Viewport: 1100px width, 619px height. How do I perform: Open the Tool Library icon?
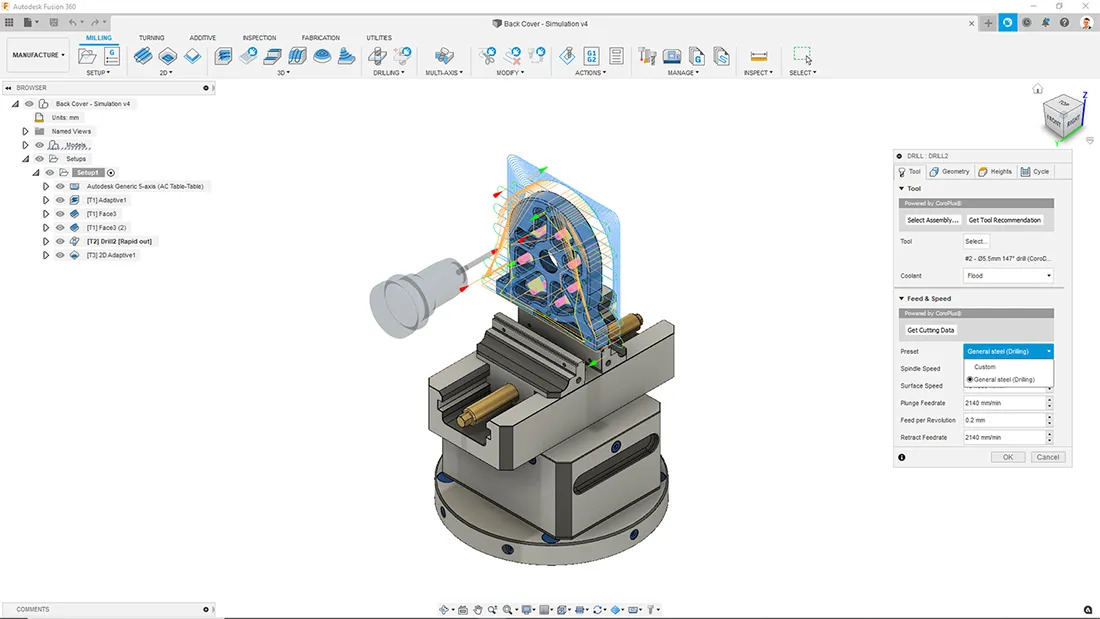(647, 56)
